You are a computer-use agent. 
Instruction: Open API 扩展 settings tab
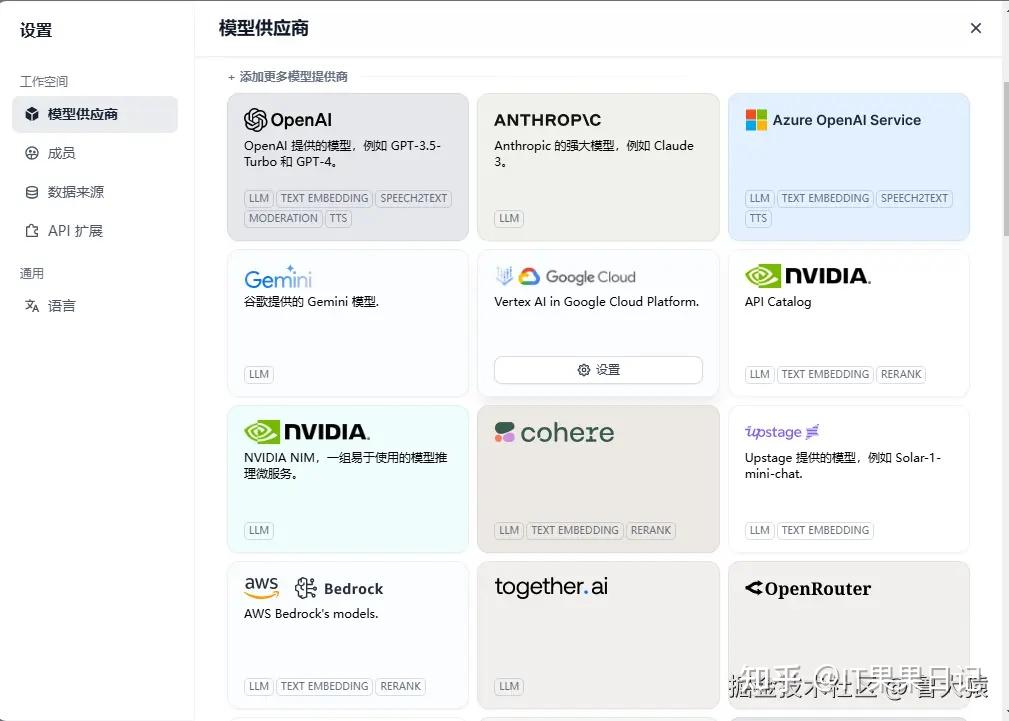coord(95,230)
